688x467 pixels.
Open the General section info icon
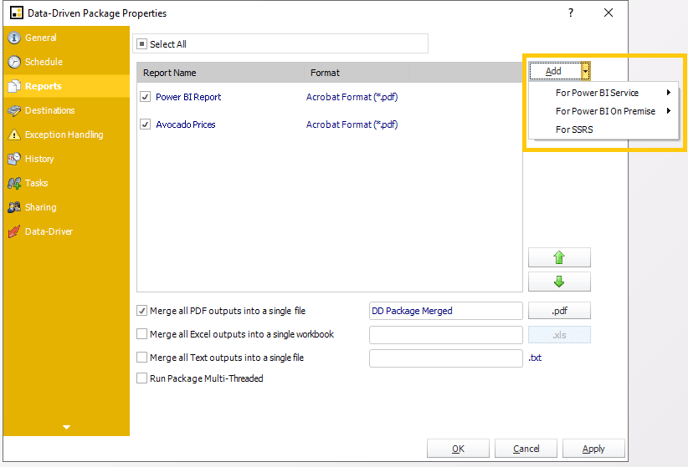(x=14, y=38)
